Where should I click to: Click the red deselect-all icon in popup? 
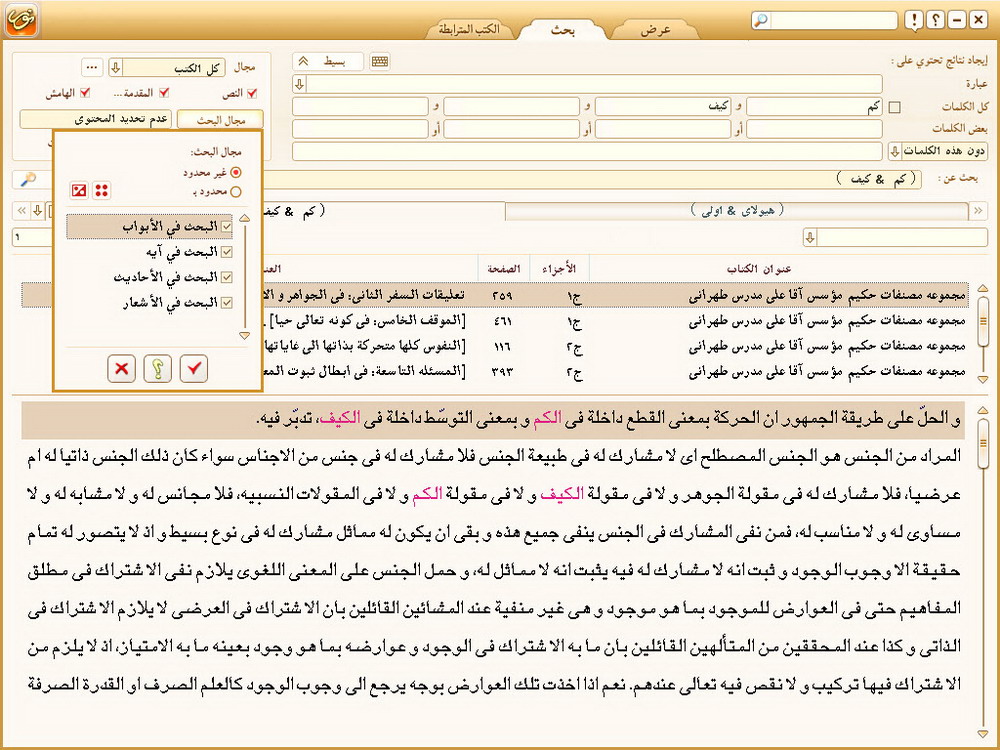coord(79,190)
